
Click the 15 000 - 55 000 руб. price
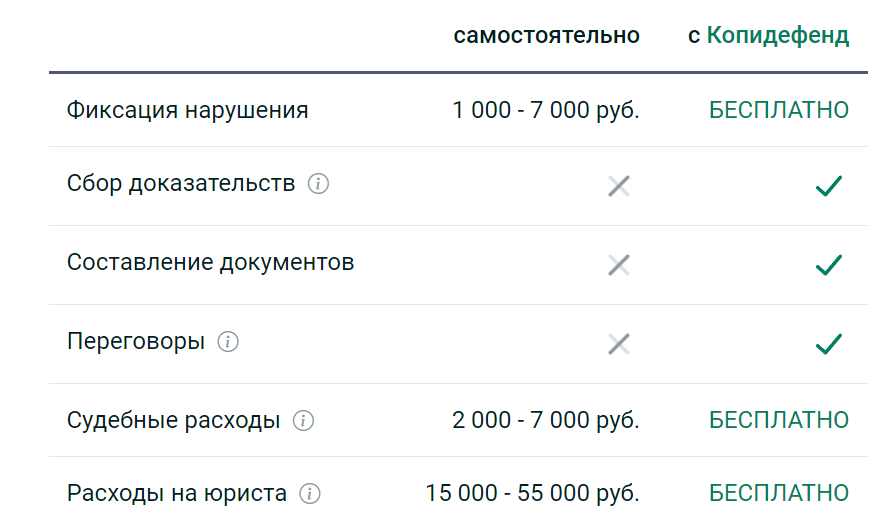point(532,493)
